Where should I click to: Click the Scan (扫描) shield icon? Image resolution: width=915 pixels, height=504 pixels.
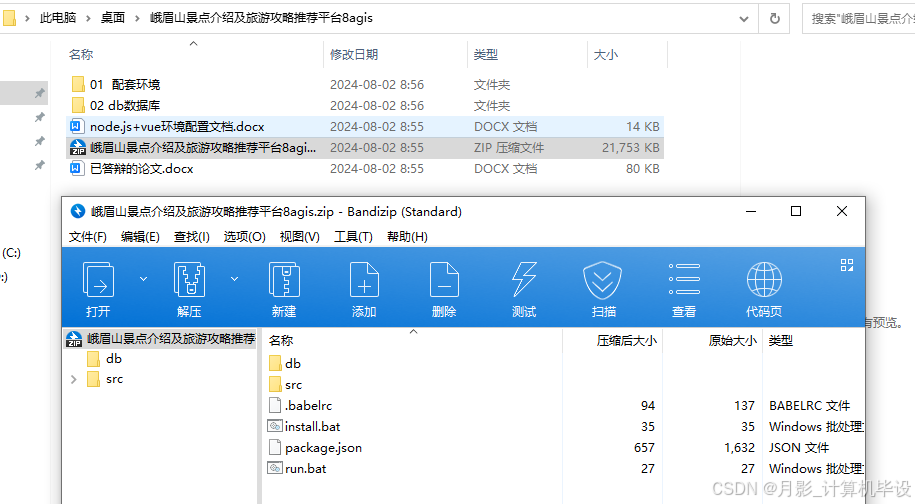coord(603,280)
